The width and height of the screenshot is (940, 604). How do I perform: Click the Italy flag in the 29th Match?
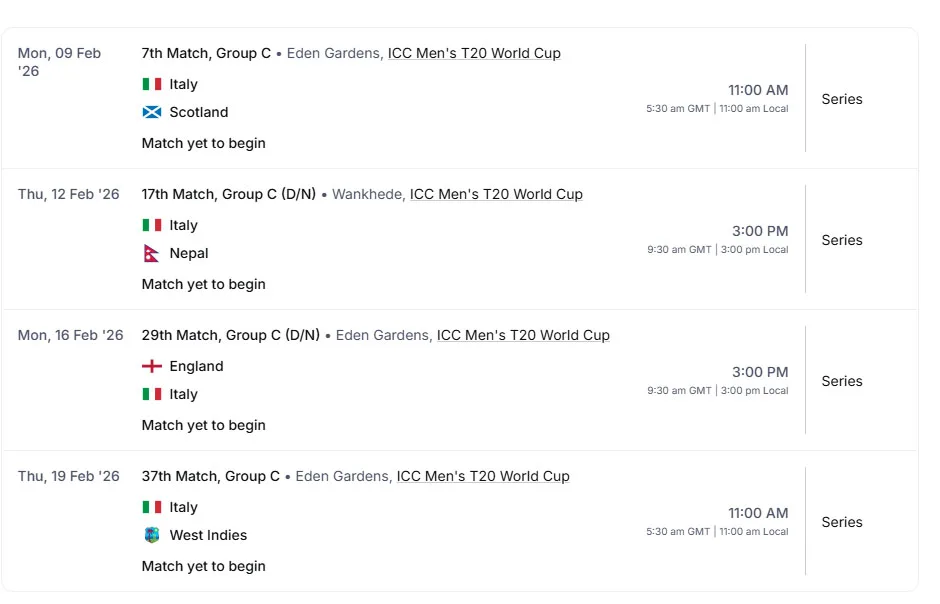(151, 395)
